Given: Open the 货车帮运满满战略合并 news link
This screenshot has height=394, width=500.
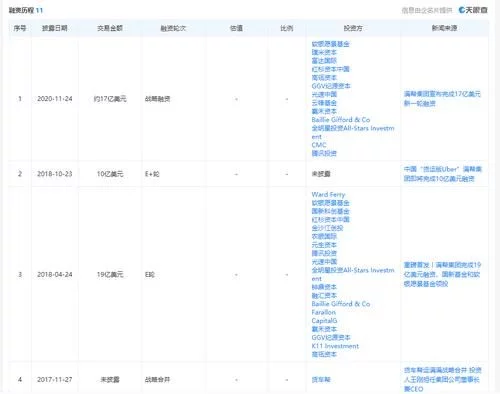Looking at the screenshot, I should click(x=443, y=380).
